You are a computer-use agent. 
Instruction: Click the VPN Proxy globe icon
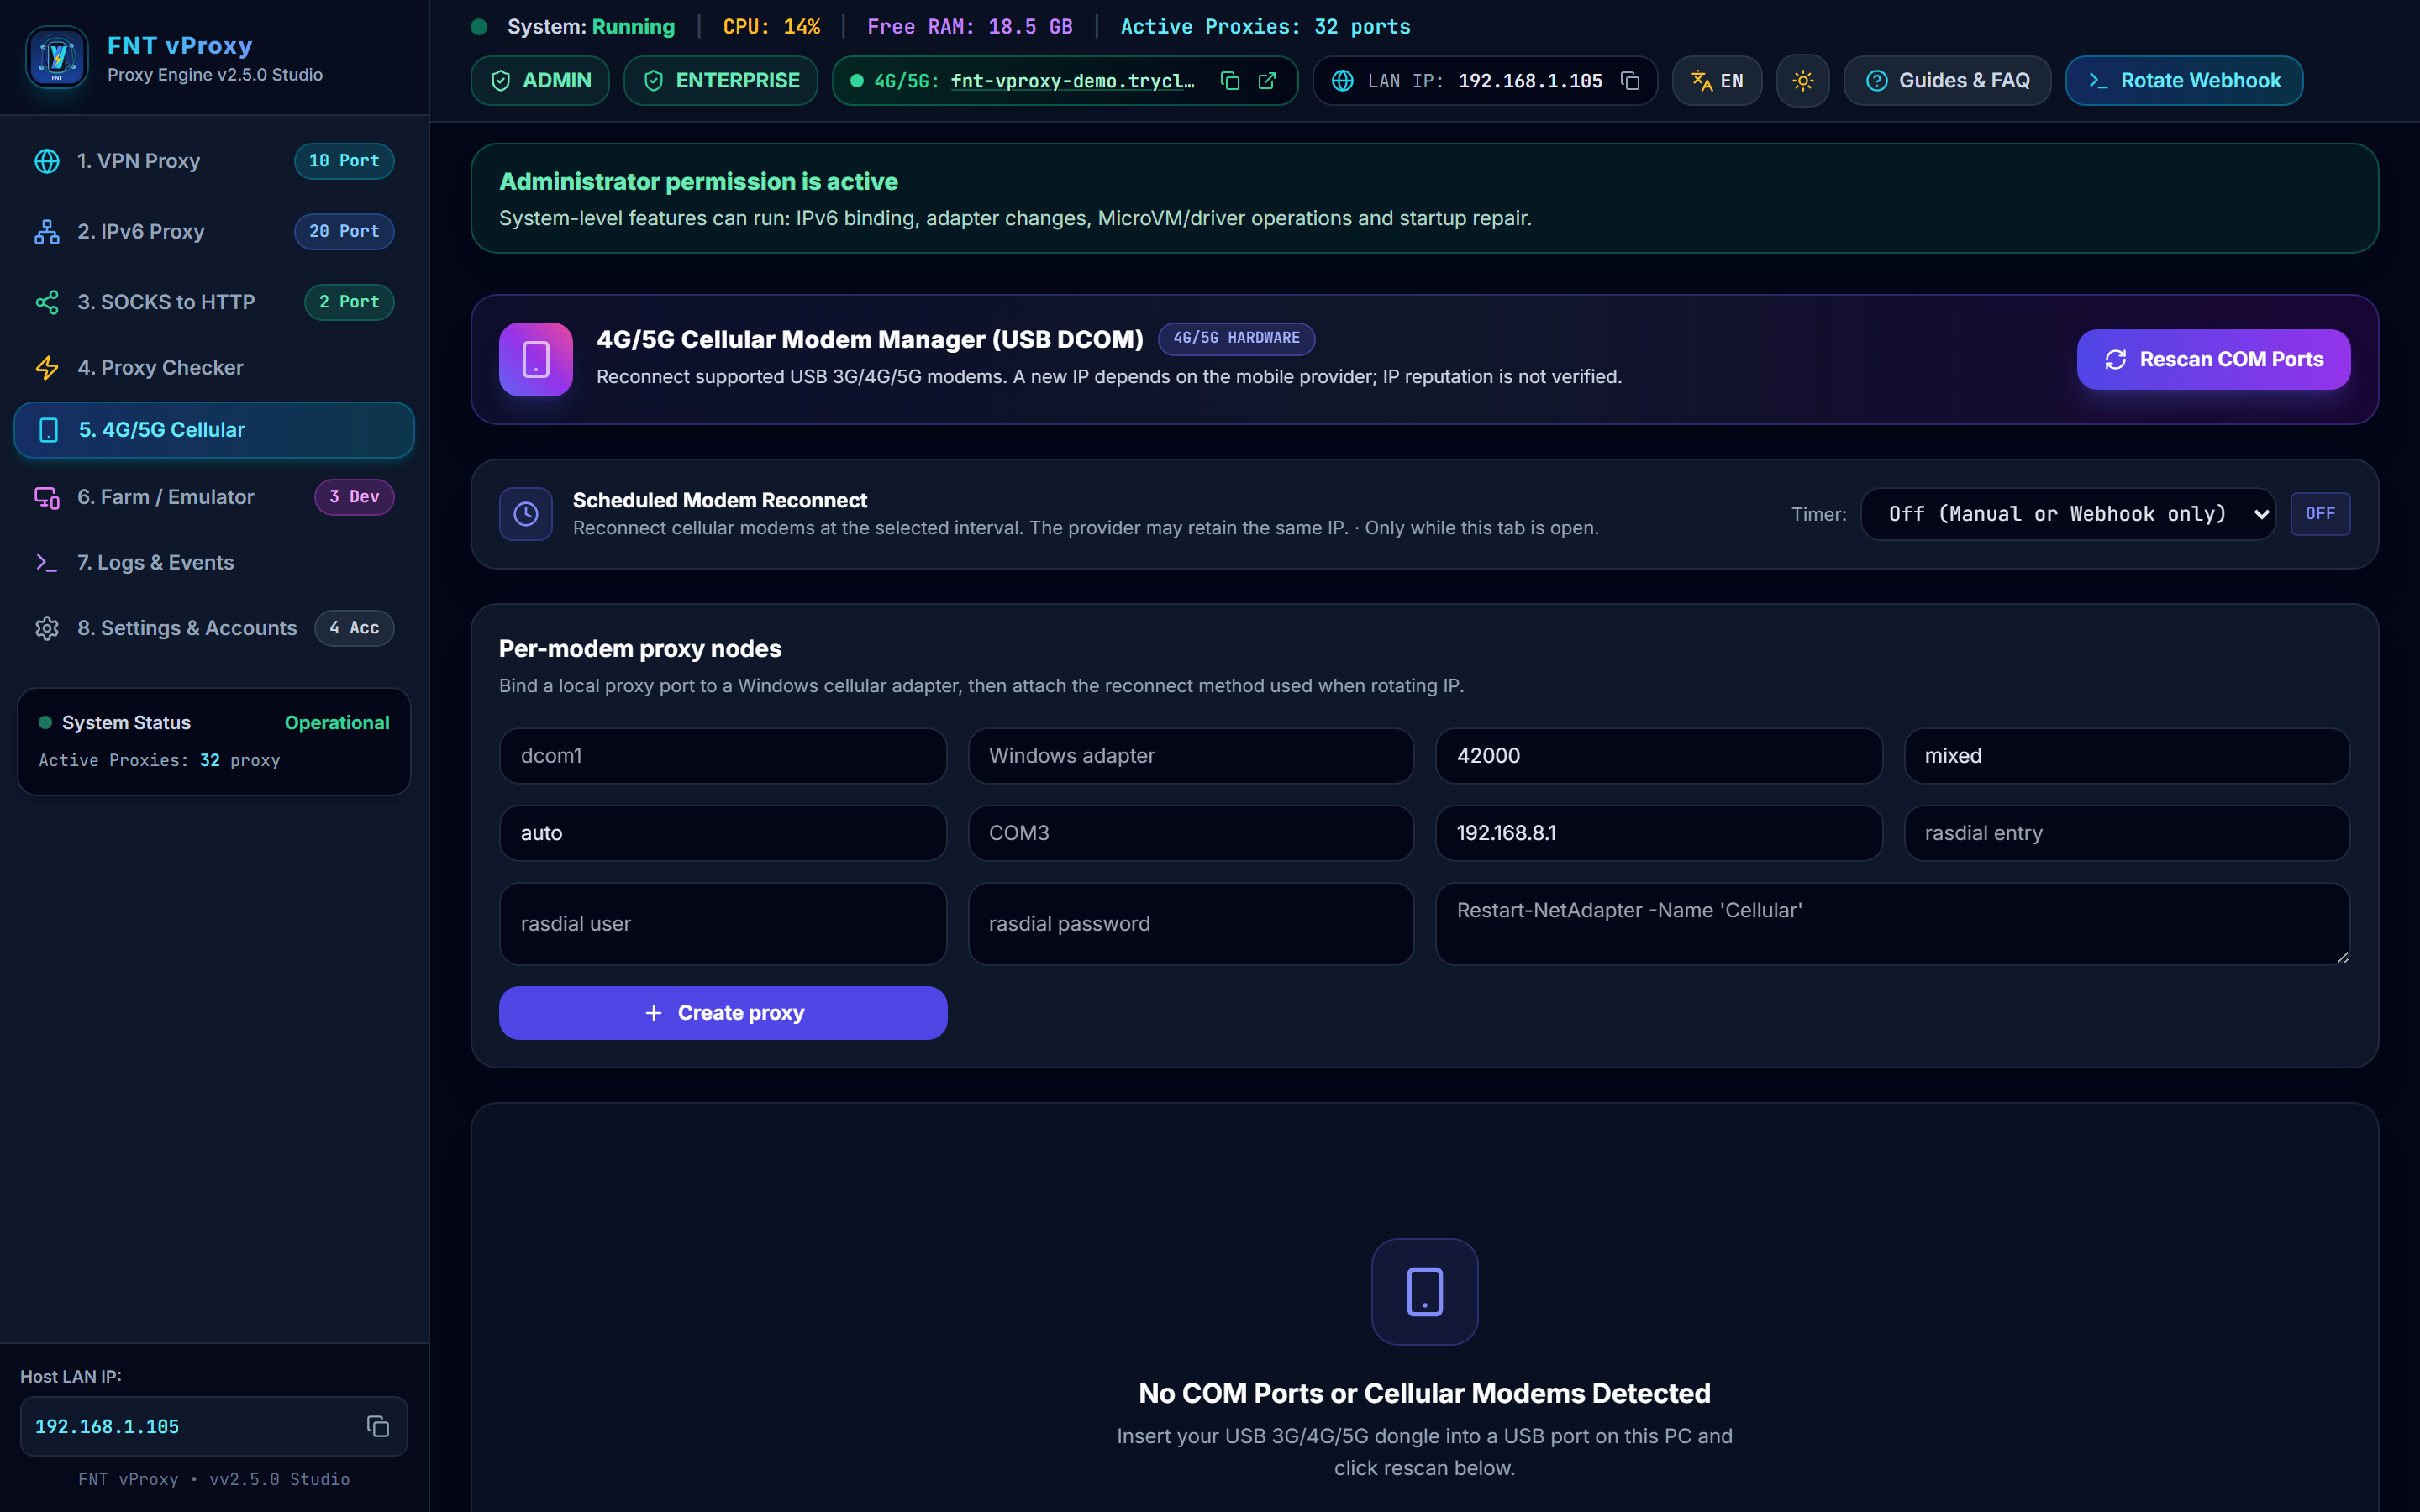tap(47, 161)
